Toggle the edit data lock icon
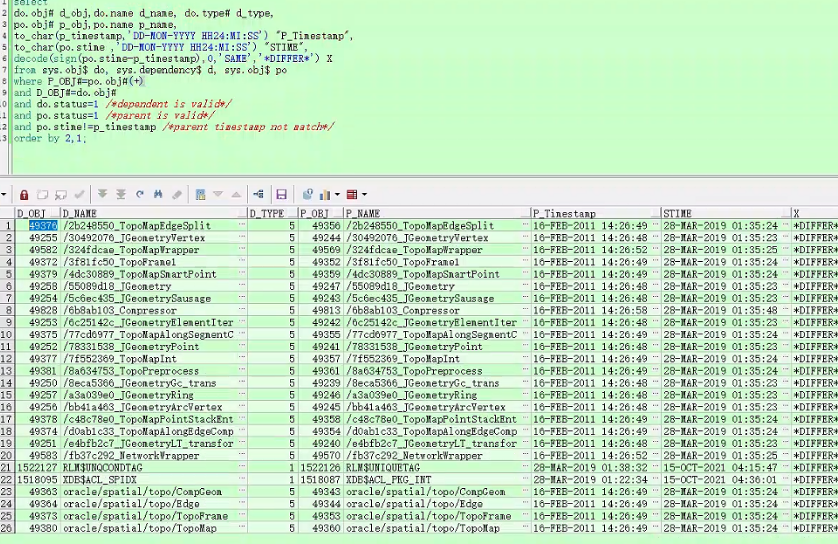Image resolution: width=838 pixels, height=544 pixels. click(24, 195)
